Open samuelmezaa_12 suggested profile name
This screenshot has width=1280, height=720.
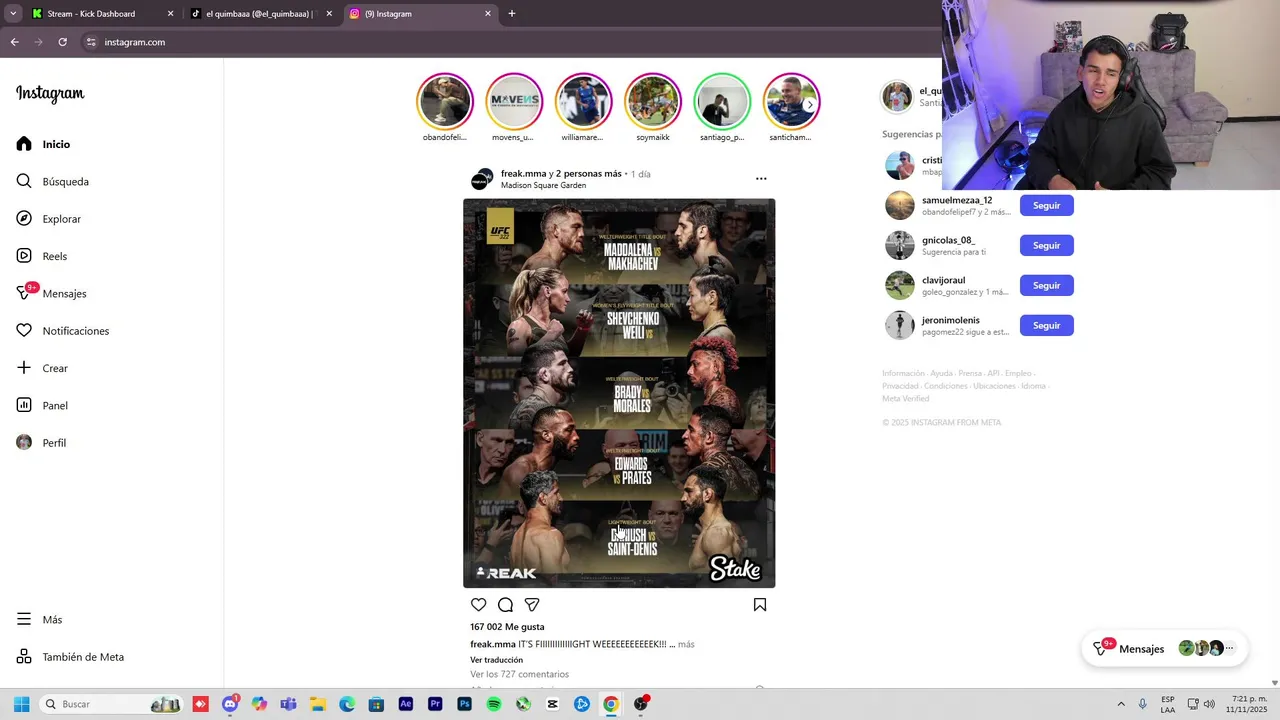957,201
